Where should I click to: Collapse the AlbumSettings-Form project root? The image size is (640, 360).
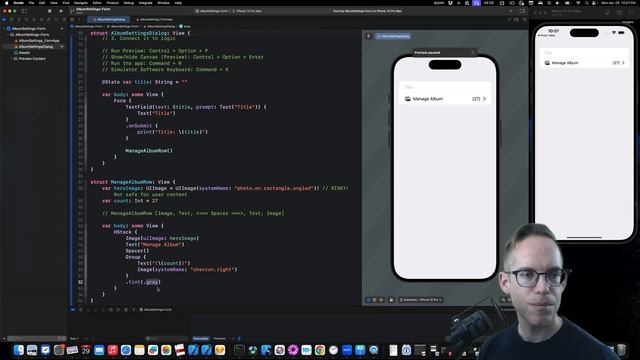click(x=4, y=29)
